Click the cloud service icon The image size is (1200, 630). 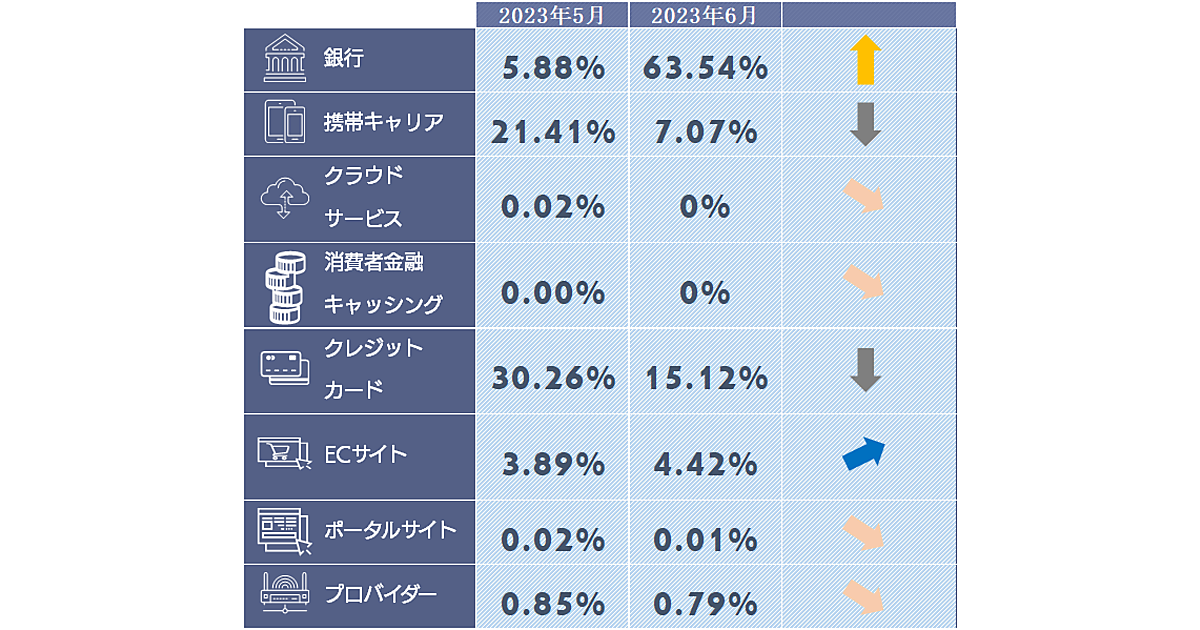[284, 199]
